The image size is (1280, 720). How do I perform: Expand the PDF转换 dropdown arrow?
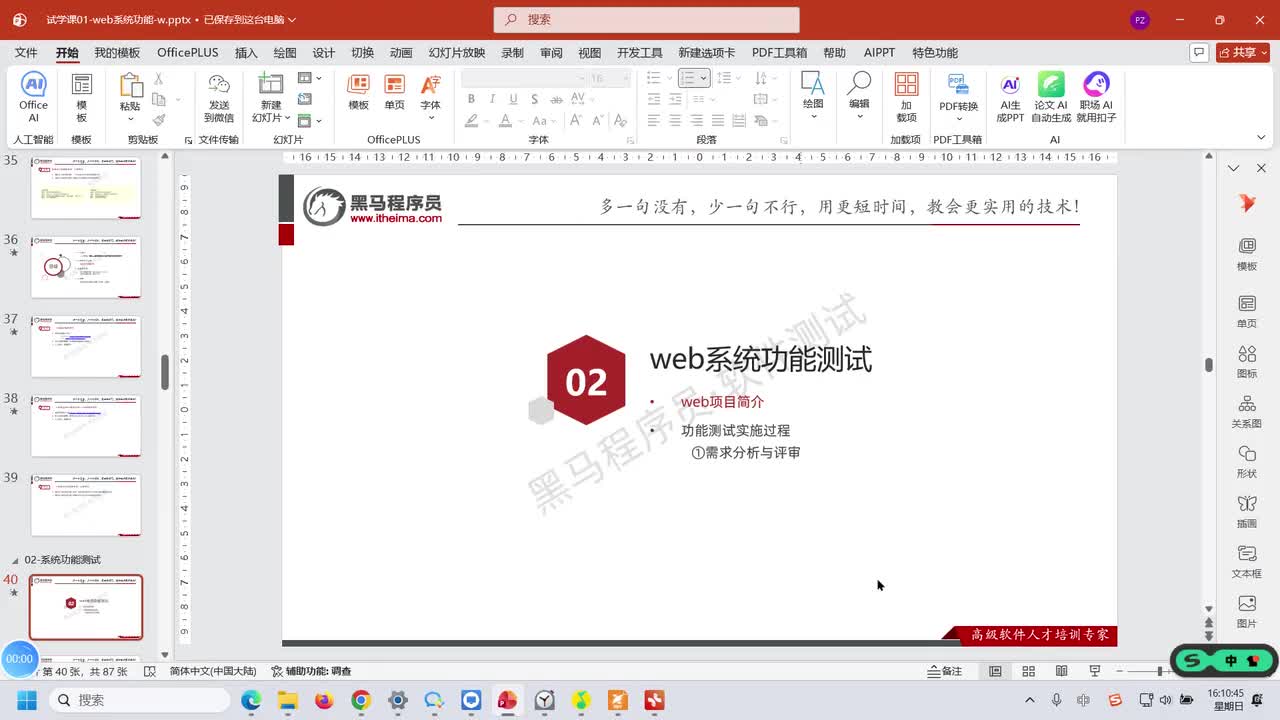pyautogui.click(x=958, y=119)
